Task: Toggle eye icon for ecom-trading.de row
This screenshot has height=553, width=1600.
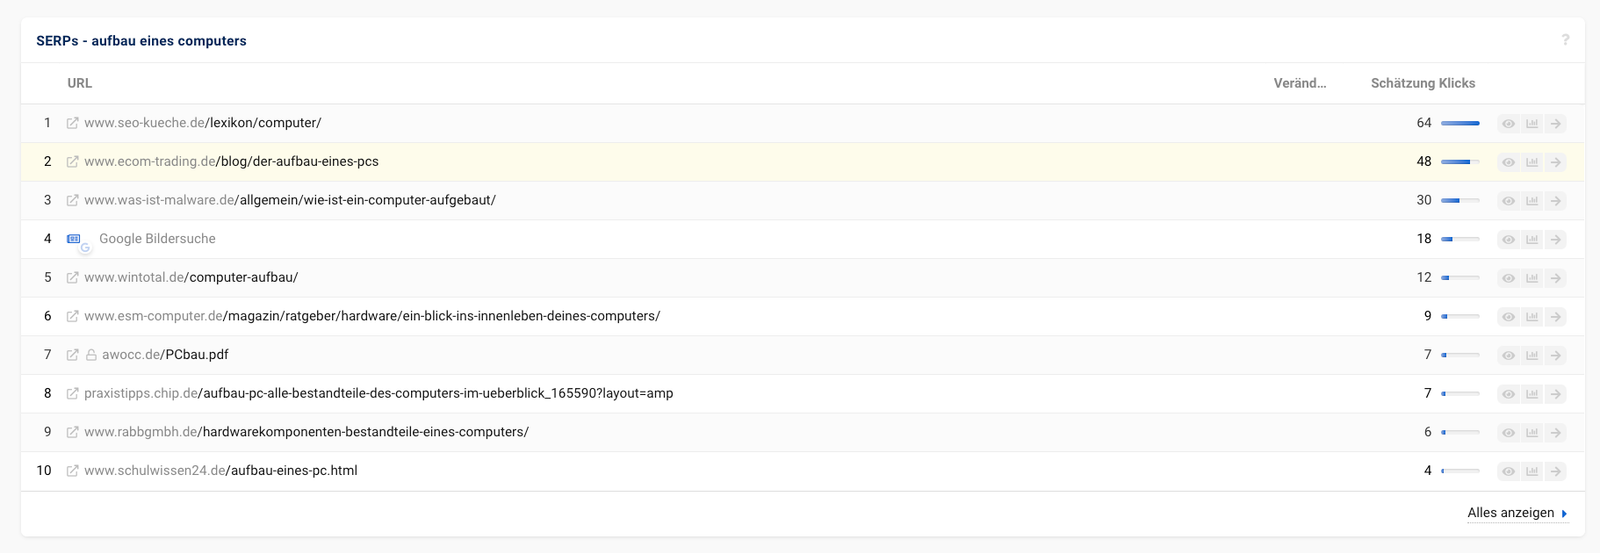Action: pyautogui.click(x=1508, y=162)
